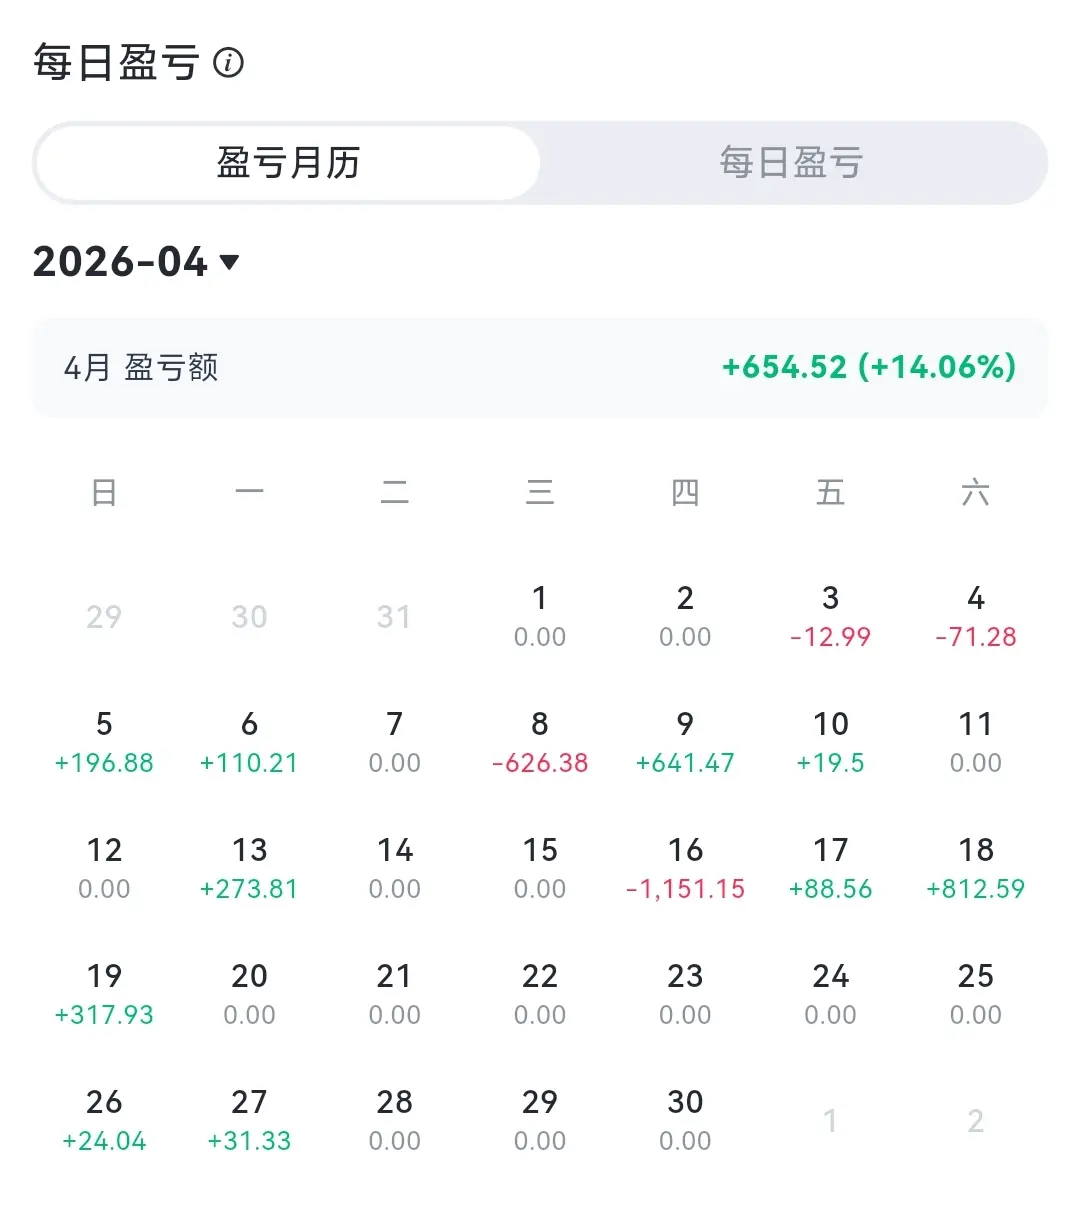Select April 5 showing +196.88
The image size is (1080, 1218).
click(104, 742)
